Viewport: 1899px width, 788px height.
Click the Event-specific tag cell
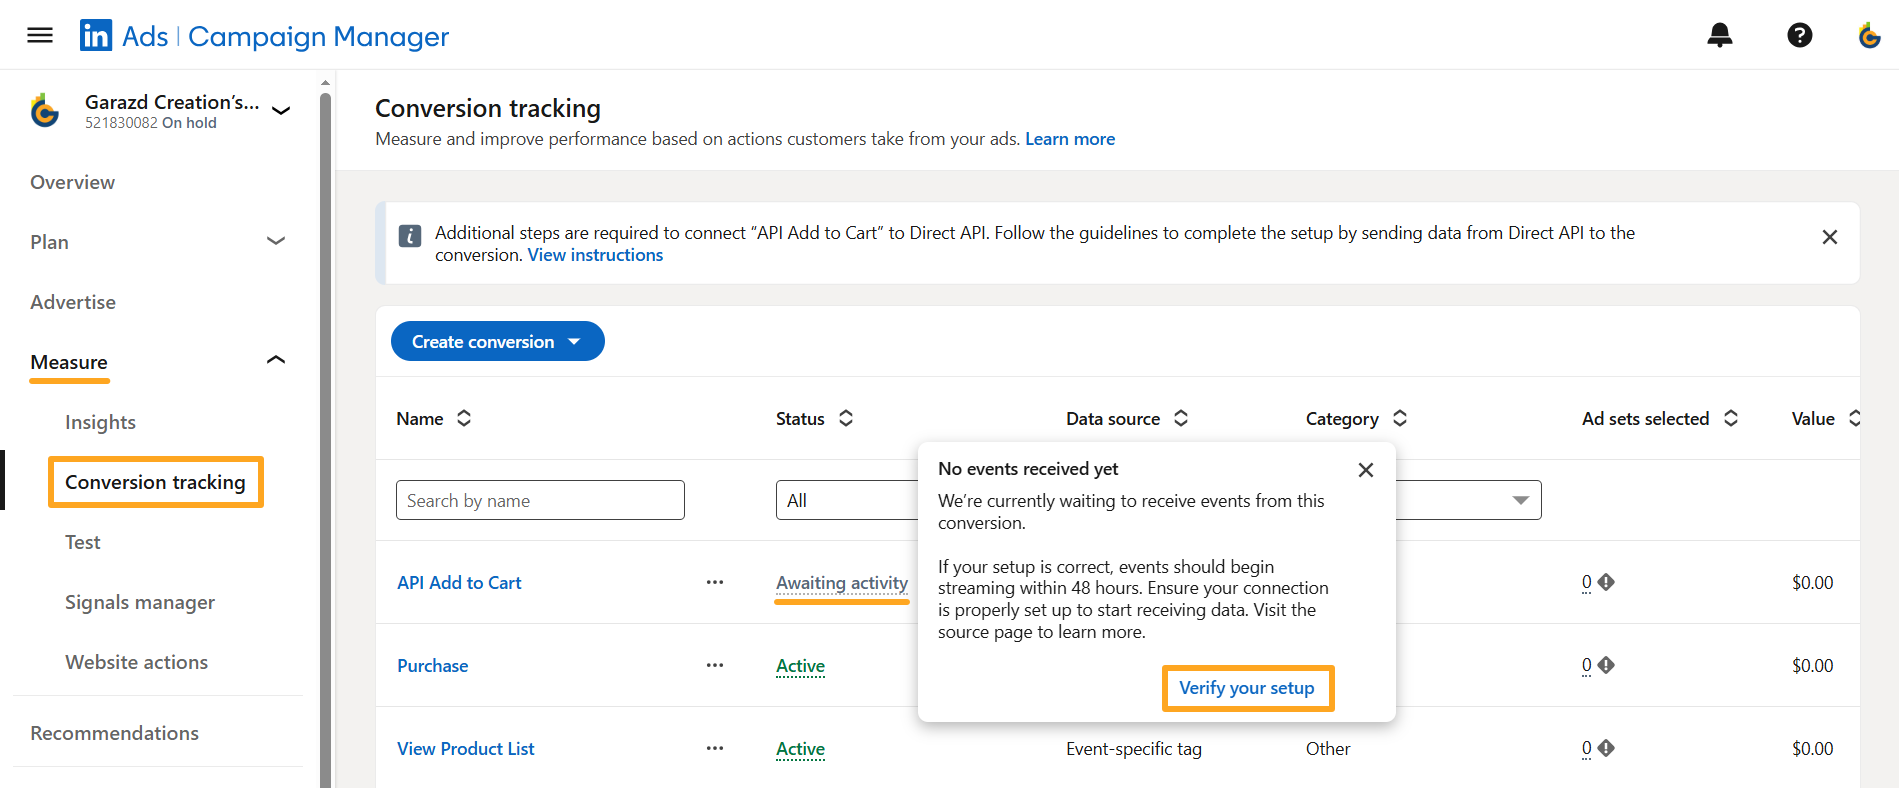1134,748
